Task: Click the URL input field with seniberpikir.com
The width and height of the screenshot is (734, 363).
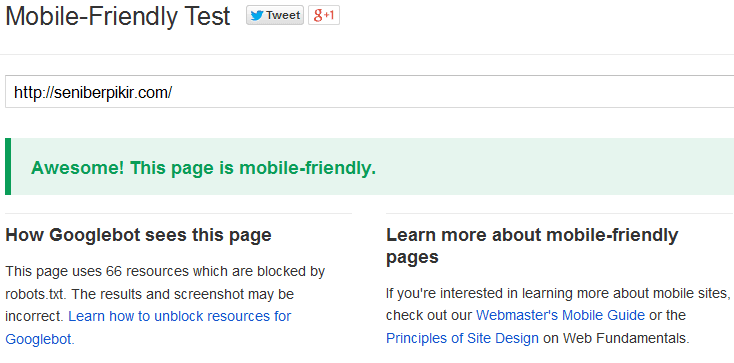Action: tap(369, 92)
